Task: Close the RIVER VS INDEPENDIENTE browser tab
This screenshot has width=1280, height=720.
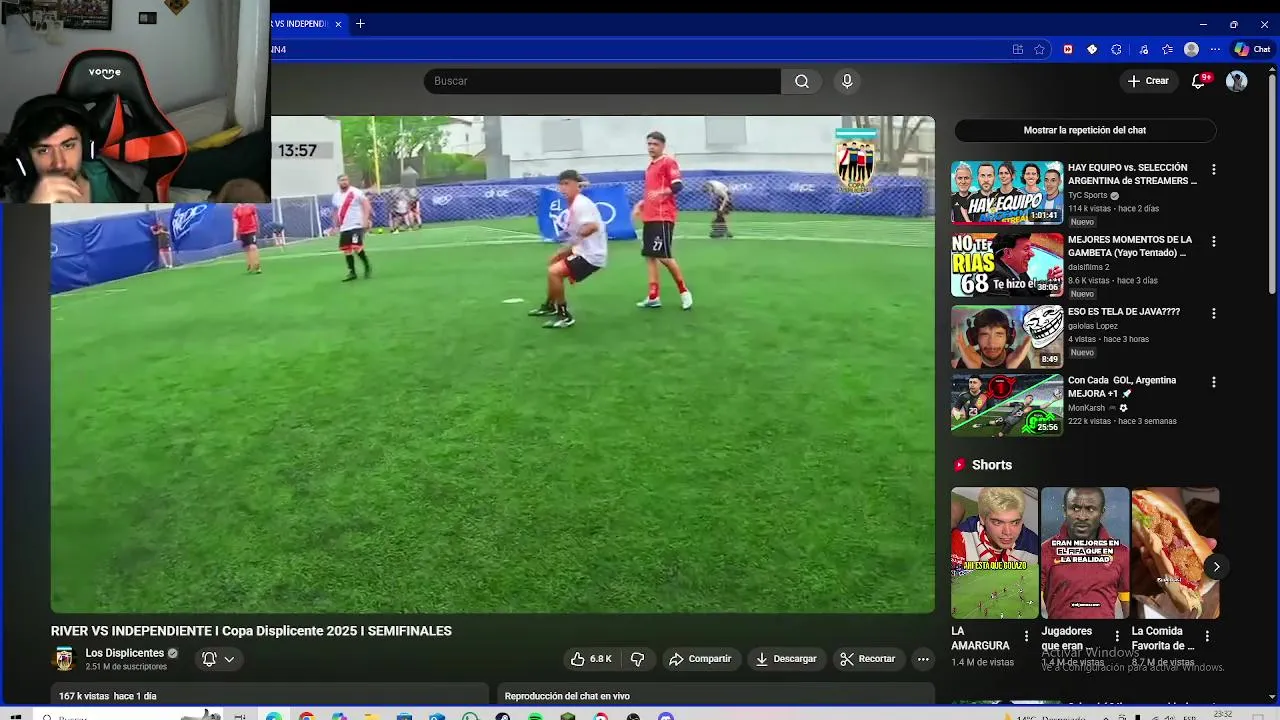Action: [x=338, y=24]
